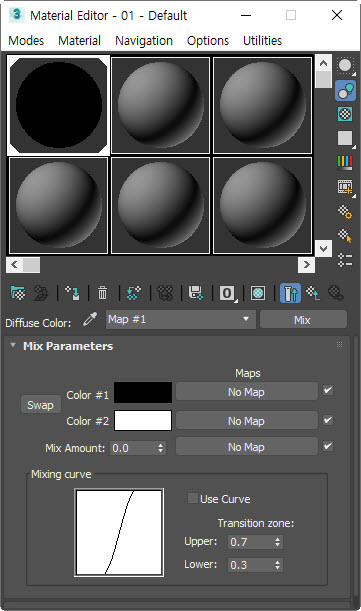
Task: Toggle Show Shaded Material in Viewport
Action: click(x=258, y=293)
